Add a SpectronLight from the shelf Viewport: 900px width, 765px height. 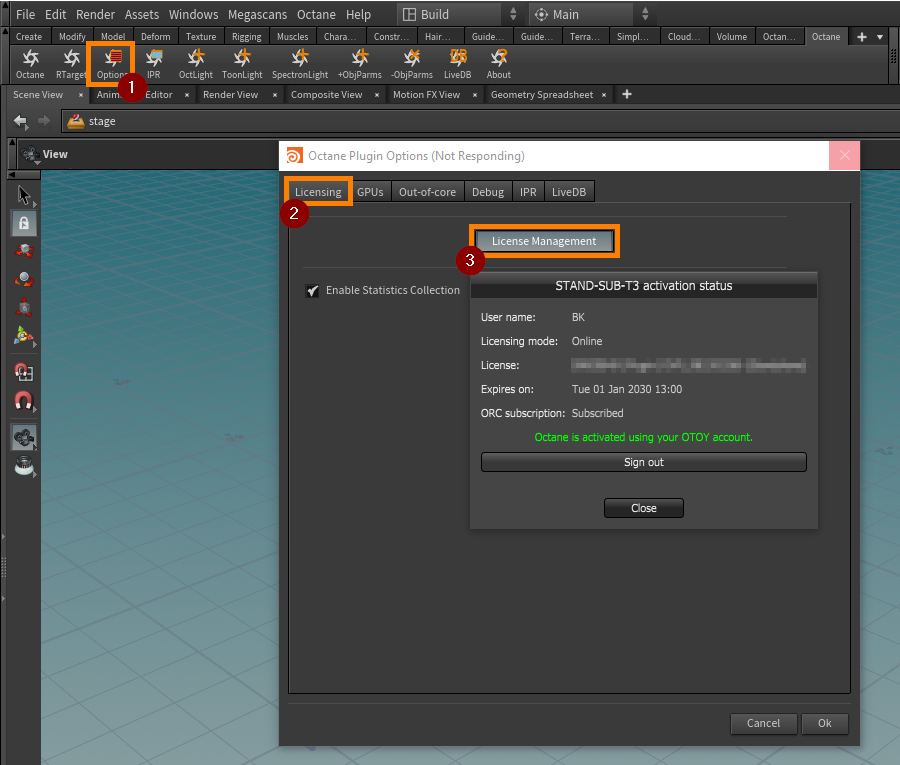[x=300, y=63]
